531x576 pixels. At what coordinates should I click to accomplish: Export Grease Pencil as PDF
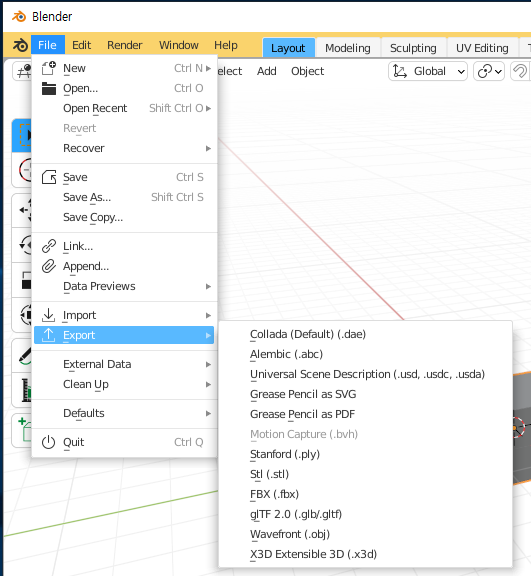(365, 414)
